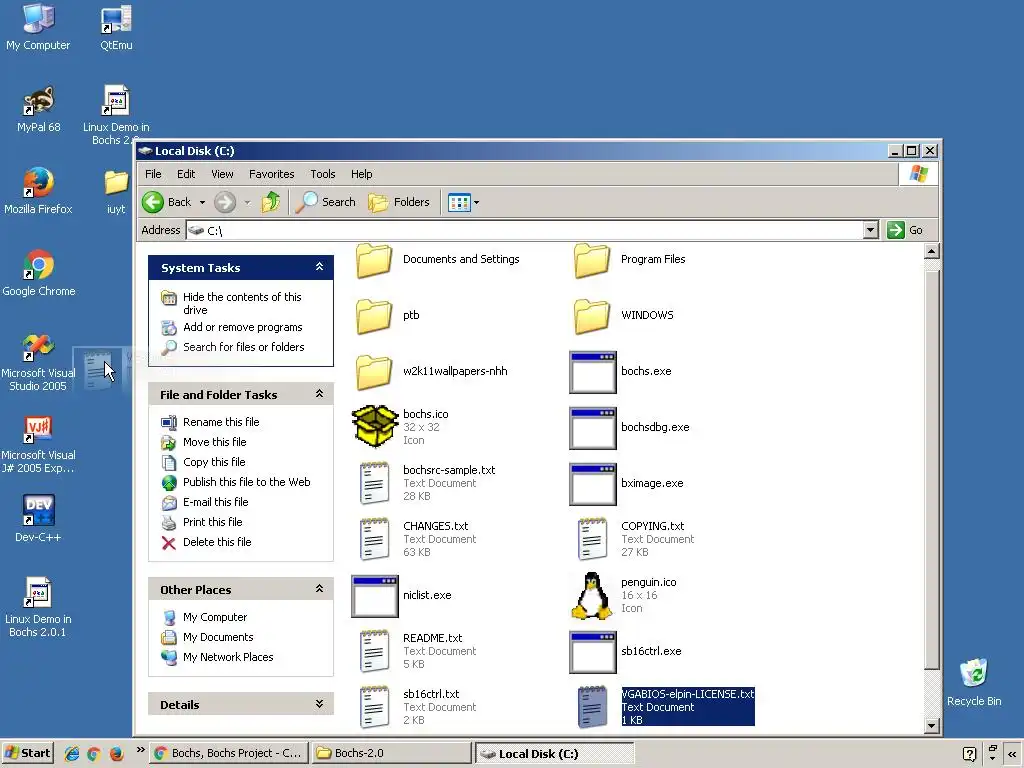Select the bochsdbg.exe file icon
Viewport: 1024px width, 768px height.
(593, 428)
